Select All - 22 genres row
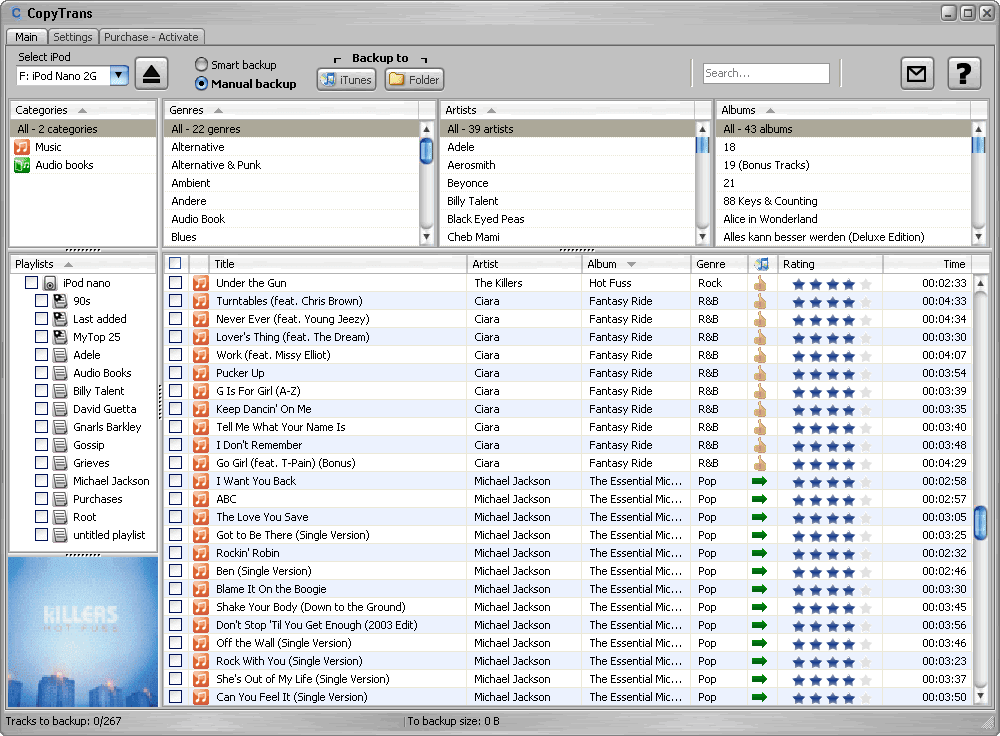 (x=291, y=129)
